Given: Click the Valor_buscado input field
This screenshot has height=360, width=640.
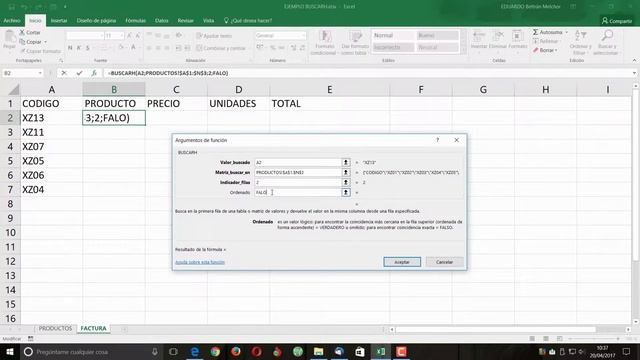Looking at the screenshot, I should pos(298,162).
